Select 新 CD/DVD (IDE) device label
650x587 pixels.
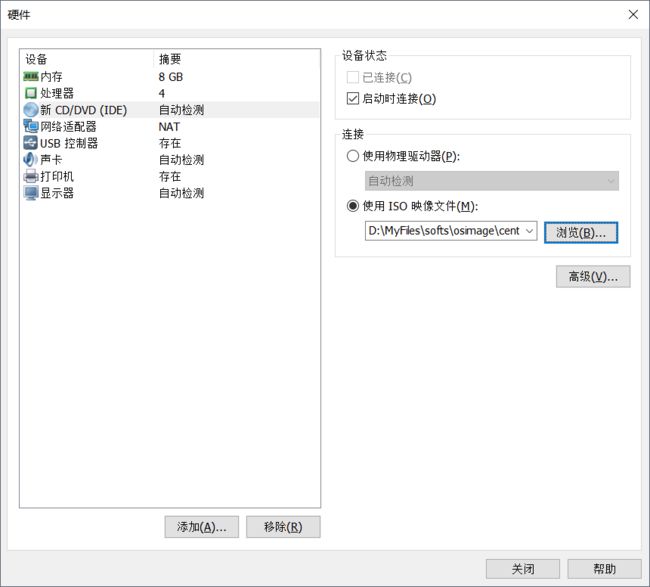83,110
